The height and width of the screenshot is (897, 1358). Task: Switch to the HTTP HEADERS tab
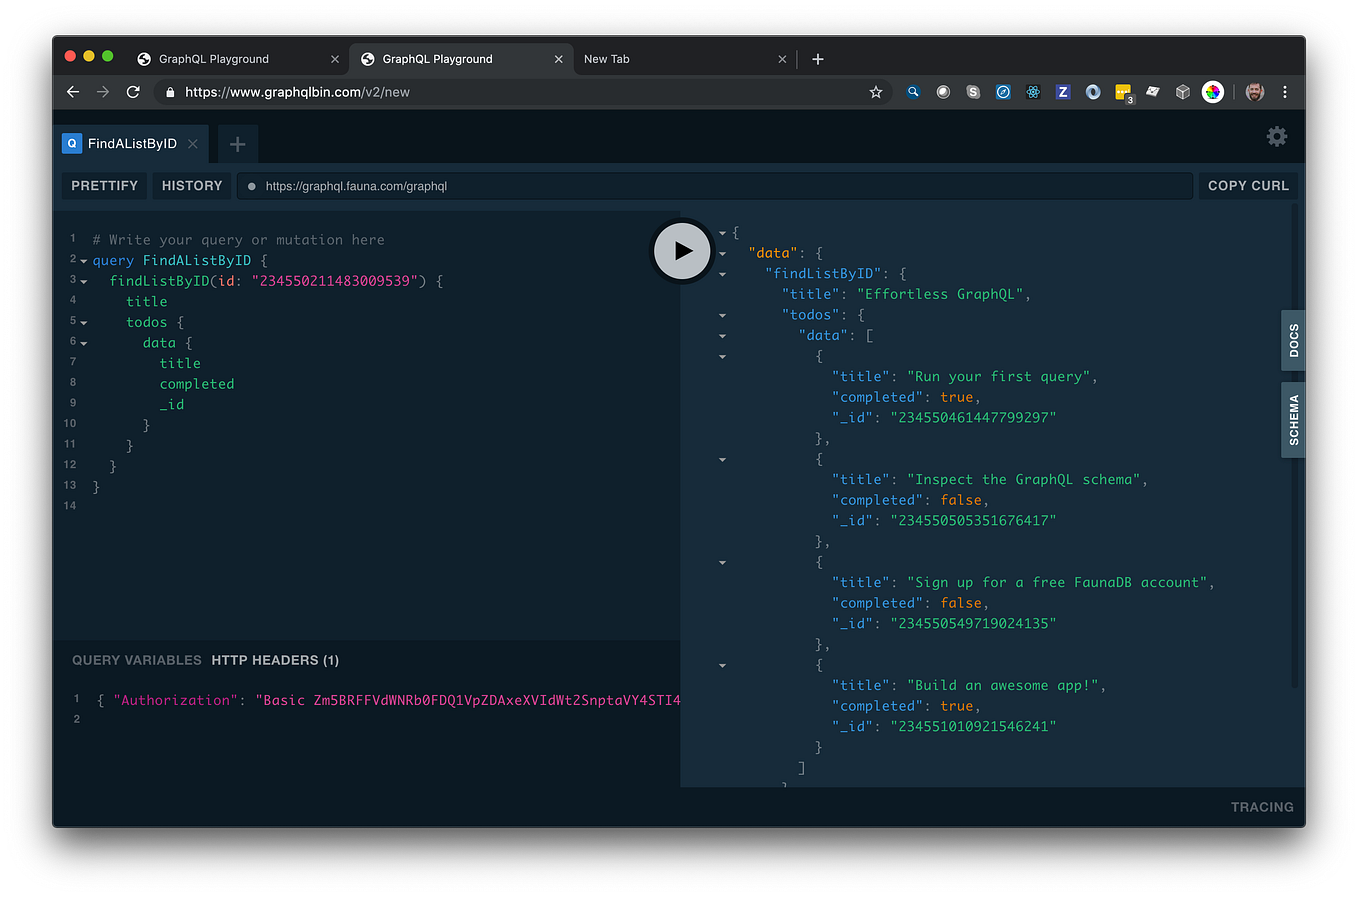pos(275,660)
